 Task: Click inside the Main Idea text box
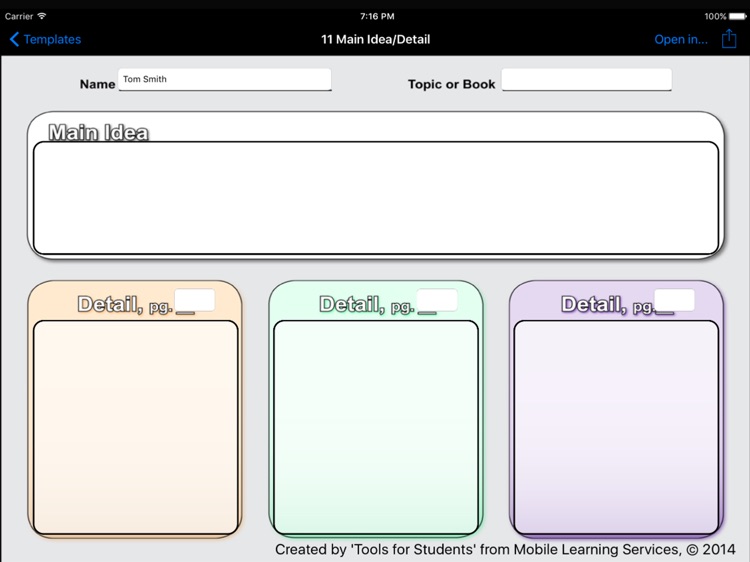tap(376, 198)
